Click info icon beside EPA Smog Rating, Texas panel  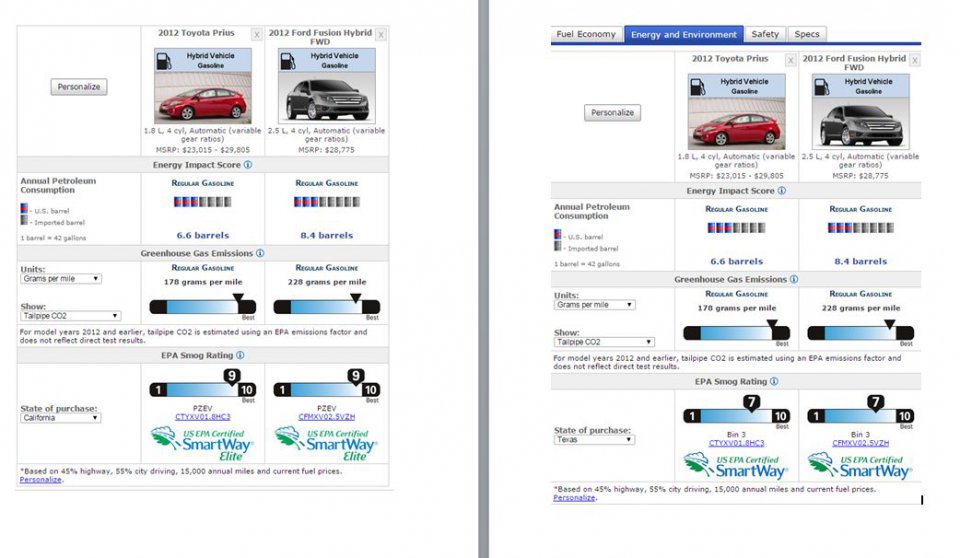774,381
